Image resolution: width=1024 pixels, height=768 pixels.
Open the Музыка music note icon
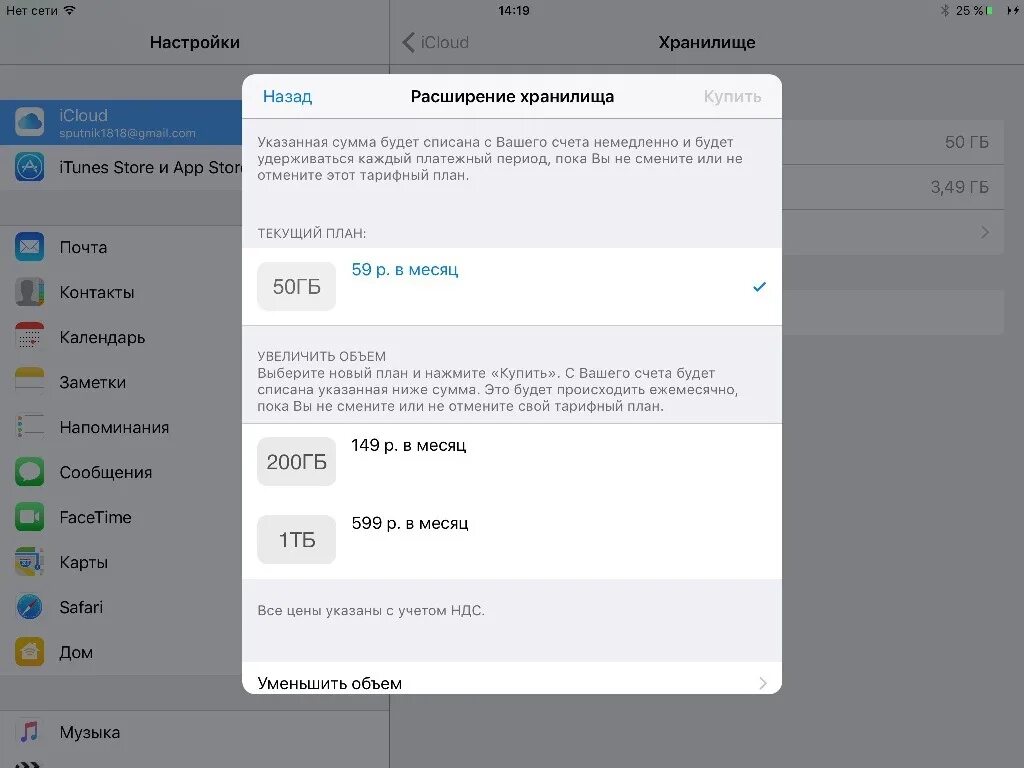(x=29, y=732)
